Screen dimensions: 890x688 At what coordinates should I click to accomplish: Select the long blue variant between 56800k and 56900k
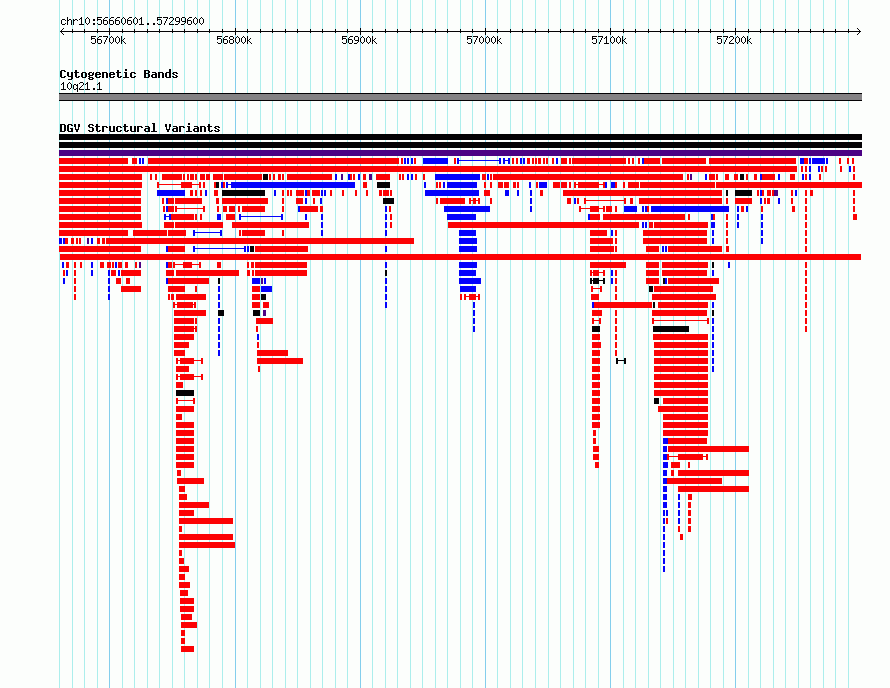click(293, 185)
